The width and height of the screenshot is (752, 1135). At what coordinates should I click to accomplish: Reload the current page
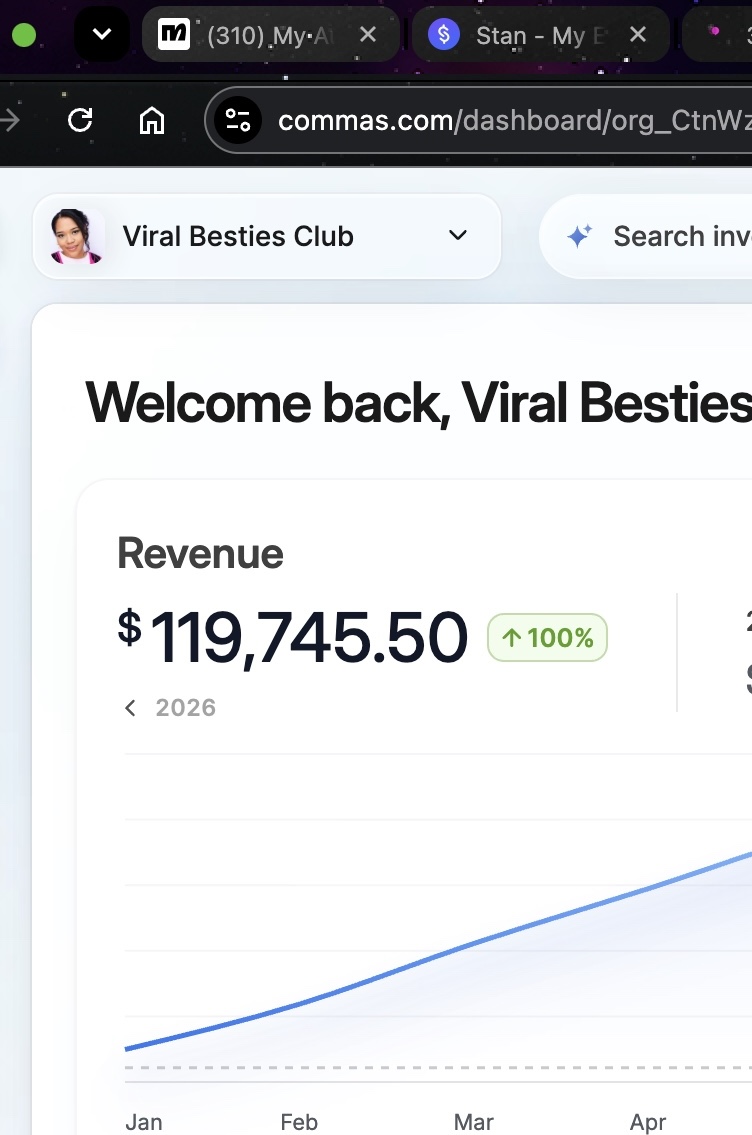click(80, 120)
